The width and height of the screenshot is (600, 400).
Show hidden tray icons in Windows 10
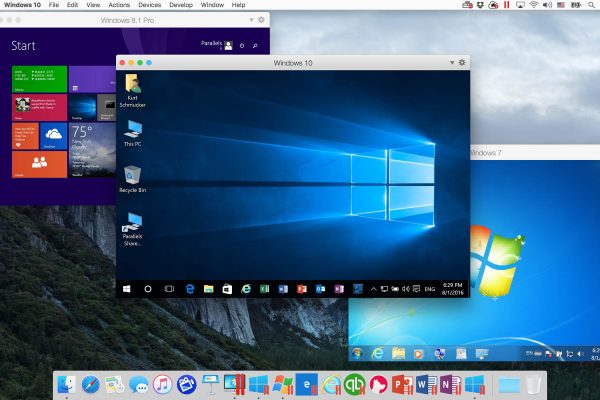tap(373, 289)
